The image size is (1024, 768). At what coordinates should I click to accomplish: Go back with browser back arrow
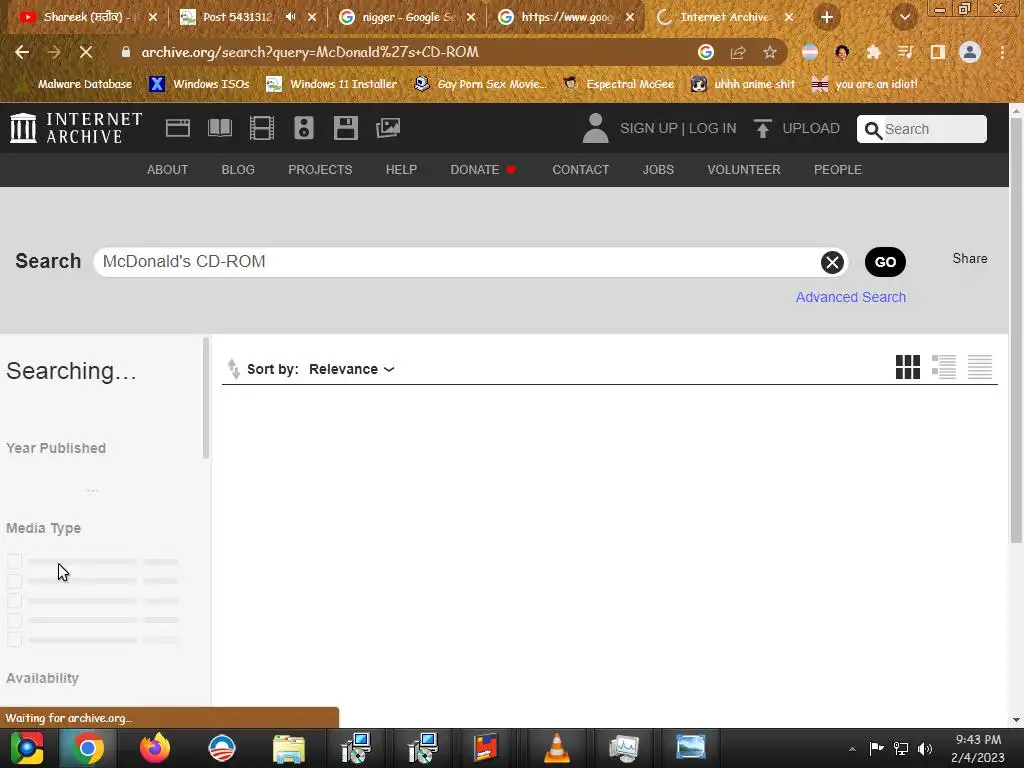tap(22, 52)
